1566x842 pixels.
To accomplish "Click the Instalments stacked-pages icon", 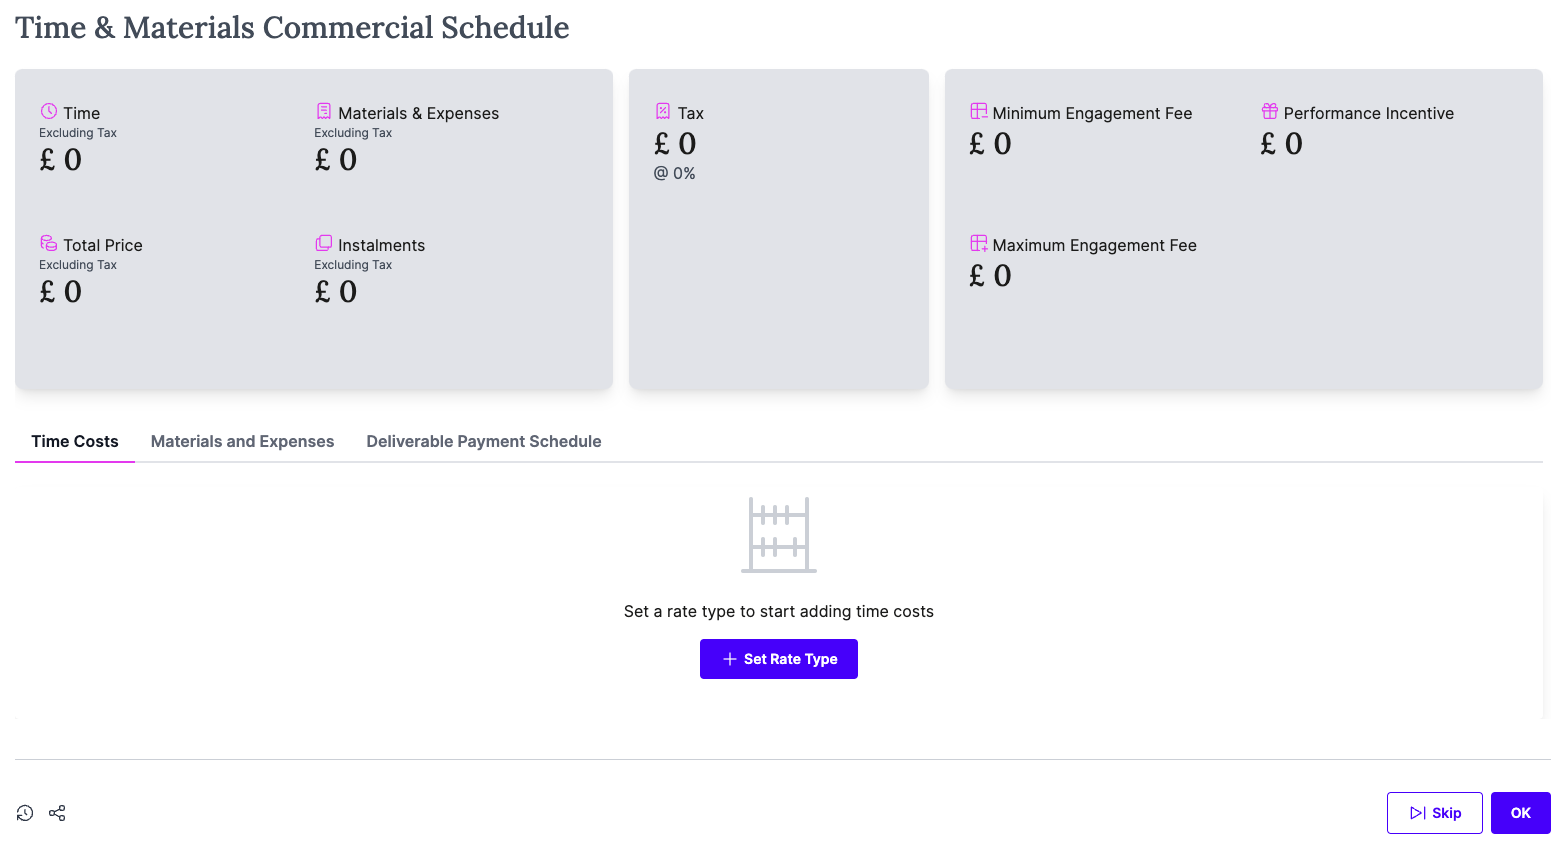I will point(324,243).
